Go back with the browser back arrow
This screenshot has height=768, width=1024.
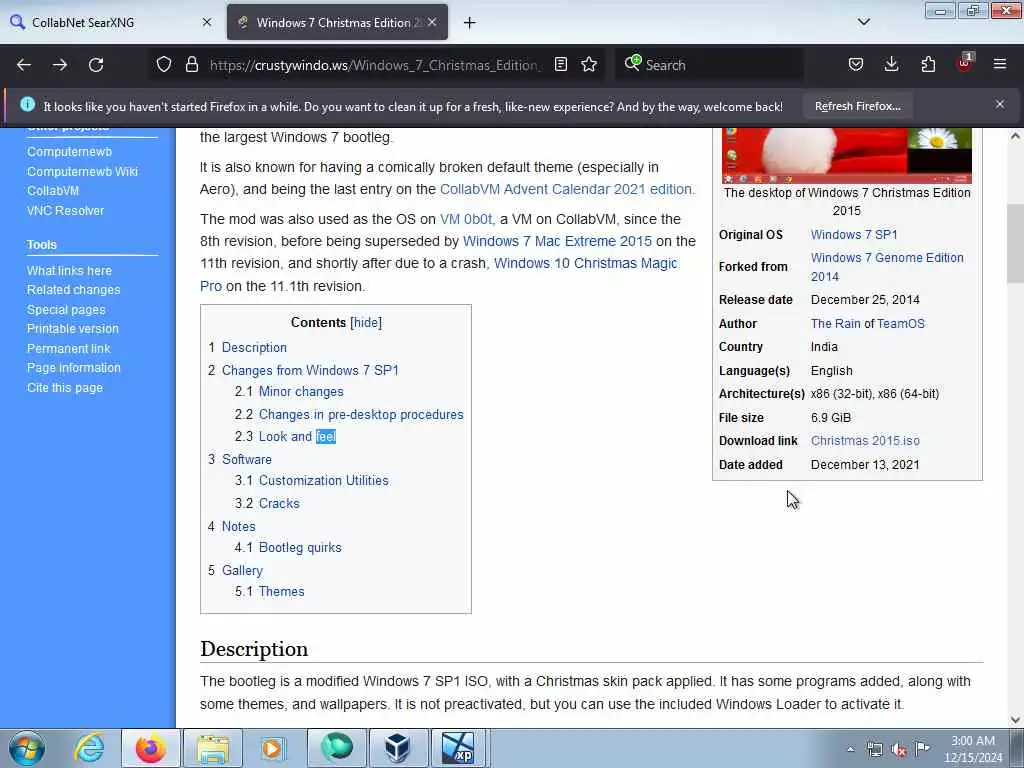coord(24,65)
